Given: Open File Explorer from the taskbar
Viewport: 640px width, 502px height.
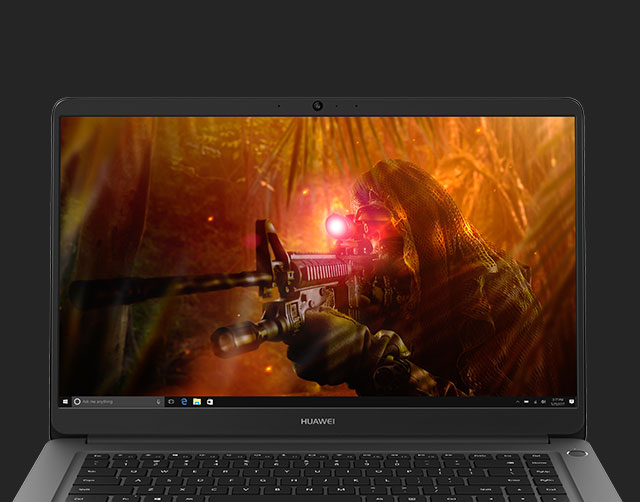Looking at the screenshot, I should (197, 402).
